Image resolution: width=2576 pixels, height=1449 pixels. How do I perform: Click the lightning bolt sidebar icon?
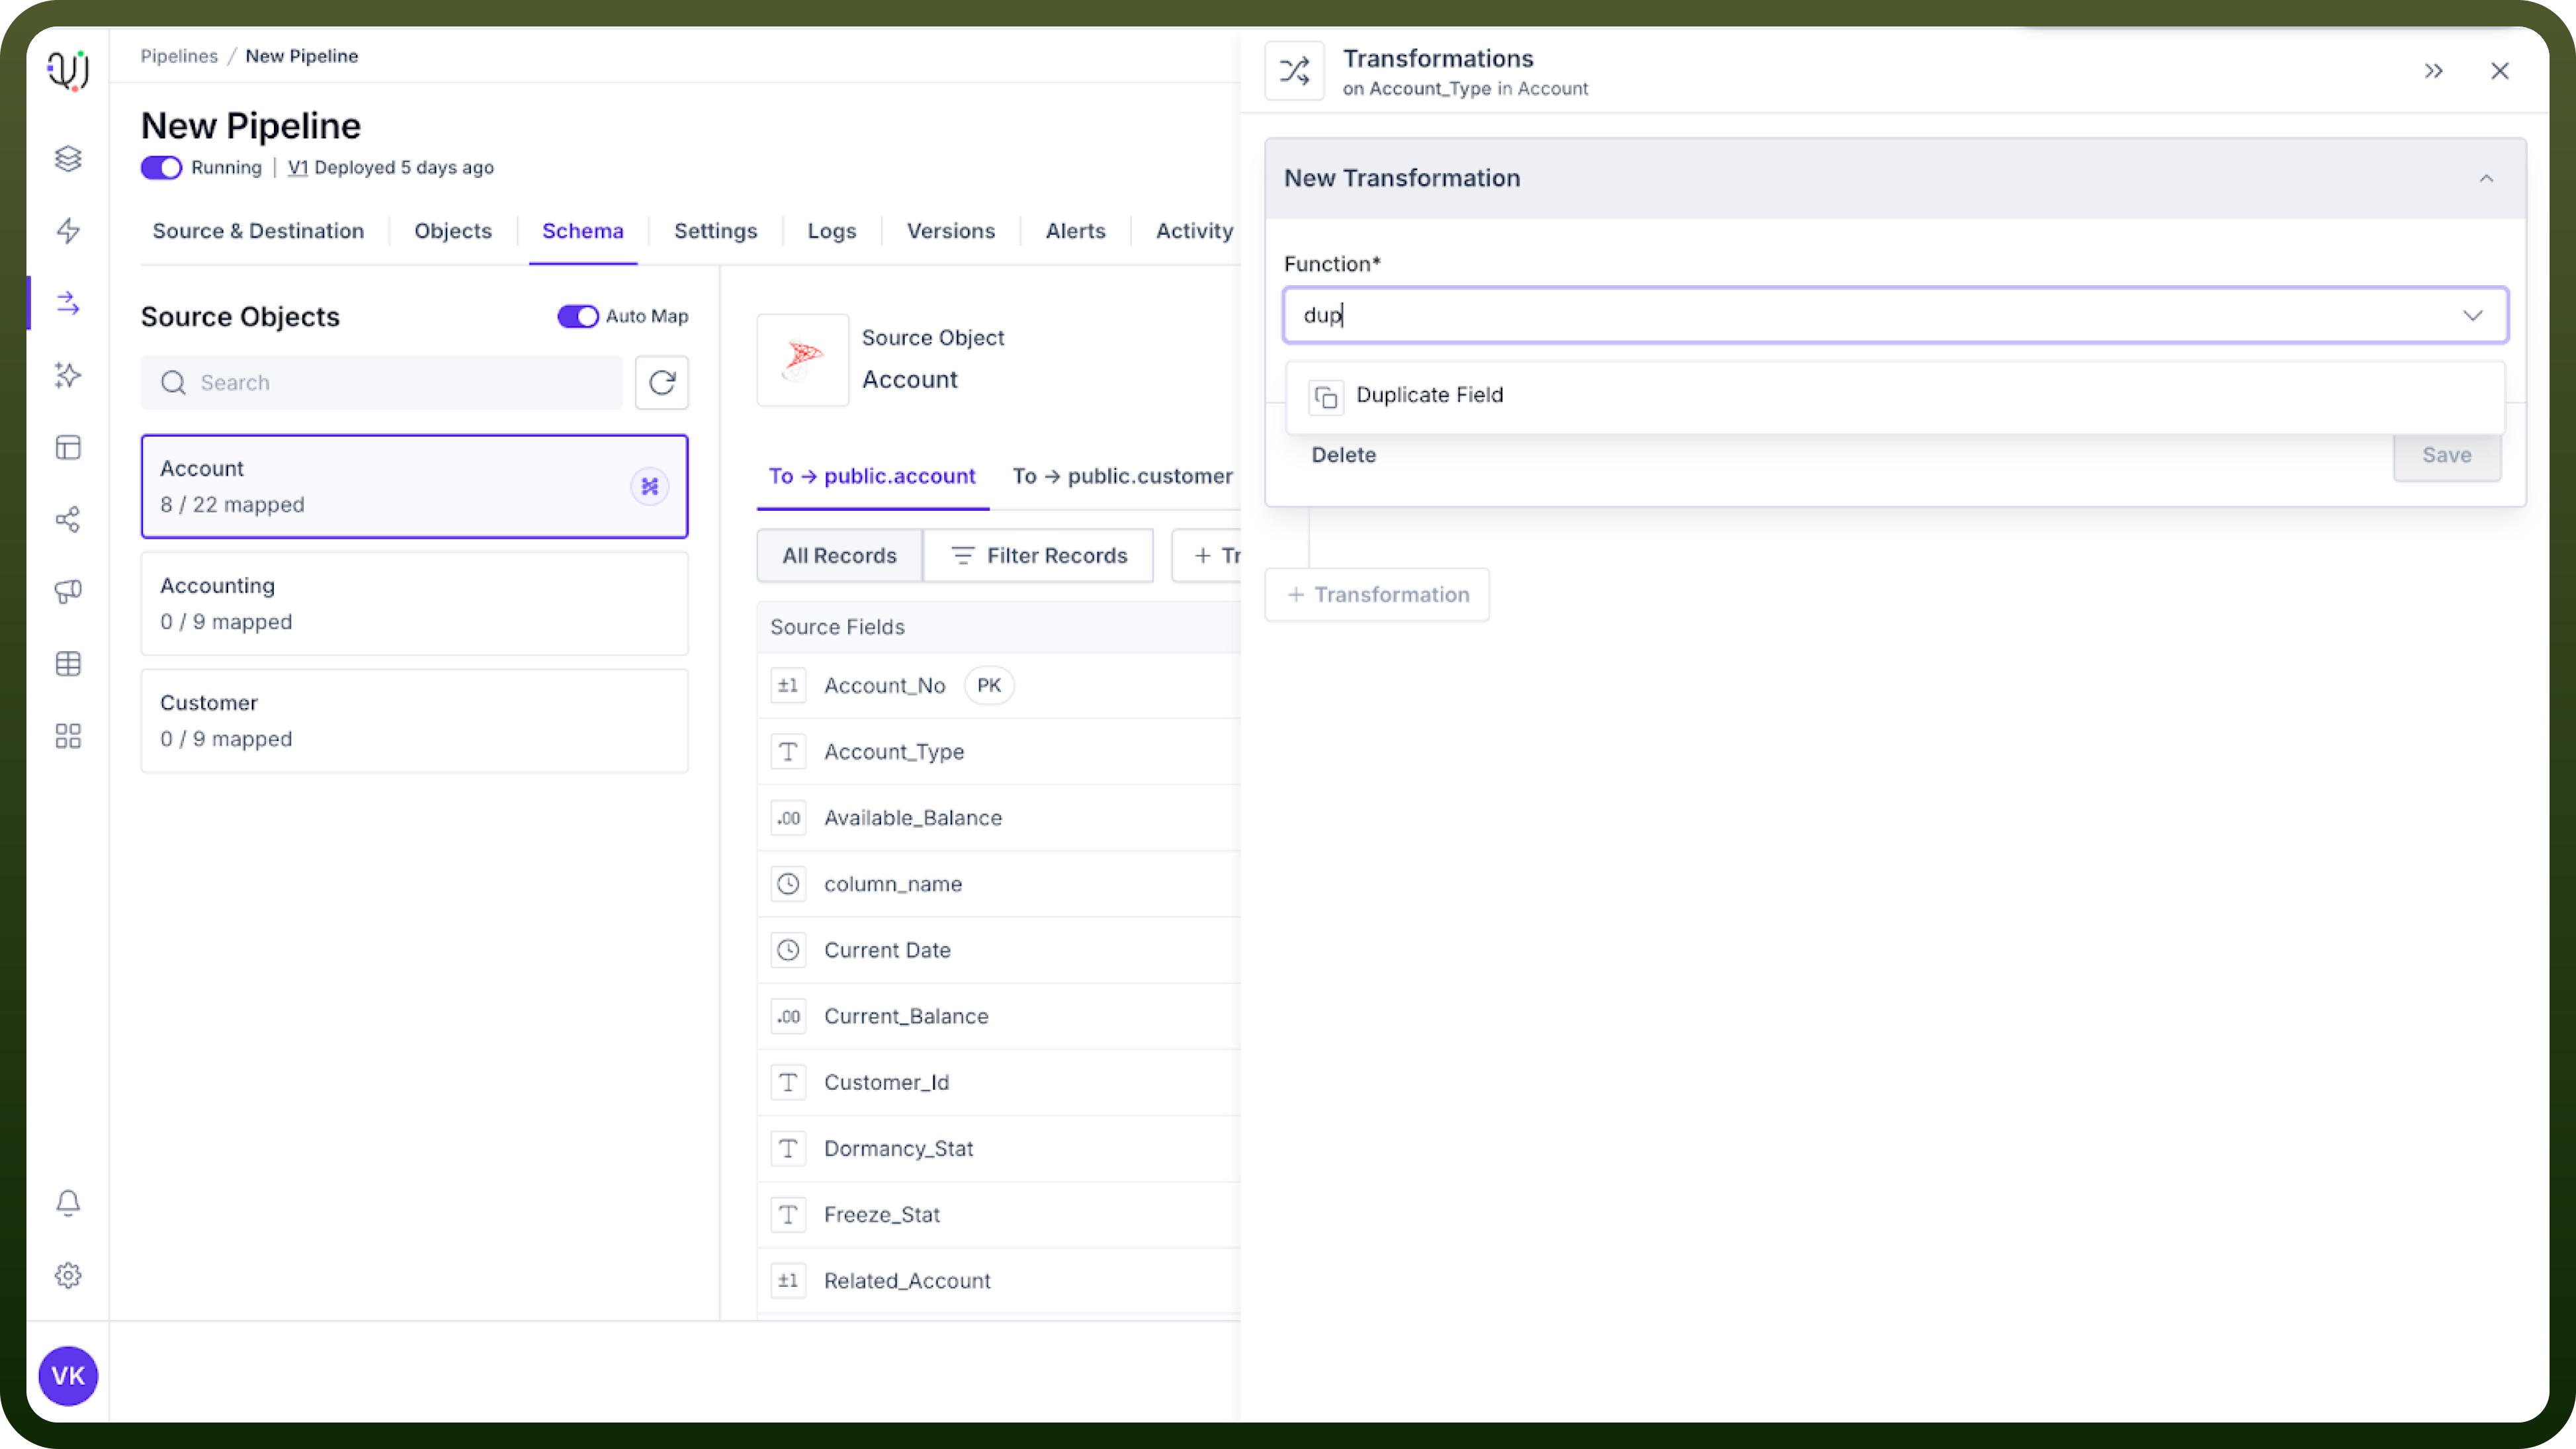coord(68,231)
